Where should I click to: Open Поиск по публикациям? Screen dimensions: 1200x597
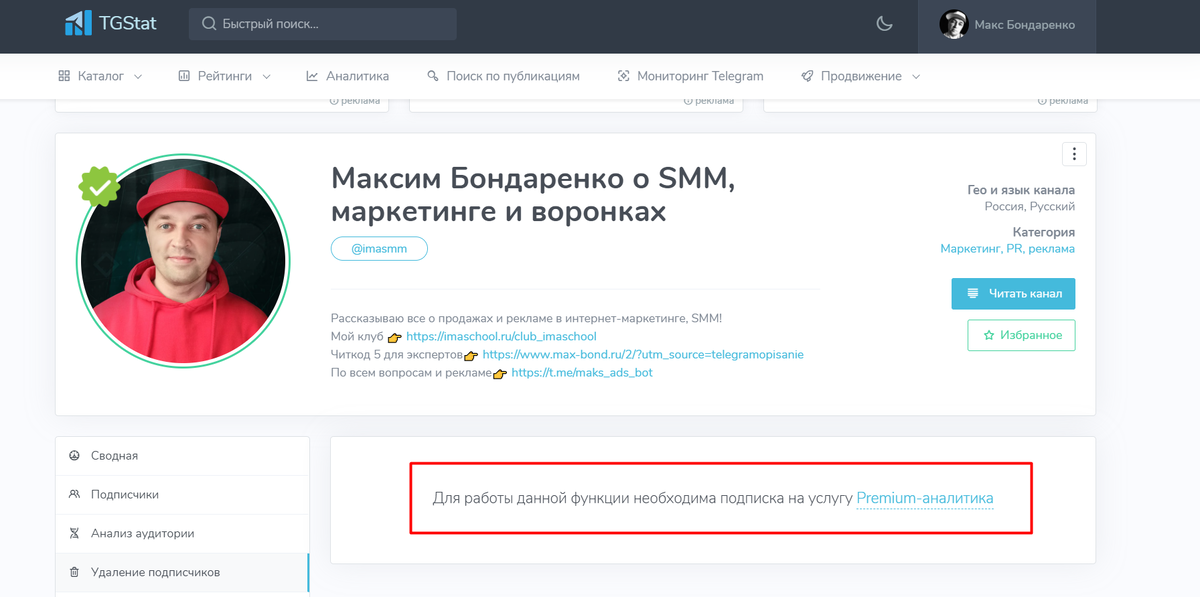503,76
